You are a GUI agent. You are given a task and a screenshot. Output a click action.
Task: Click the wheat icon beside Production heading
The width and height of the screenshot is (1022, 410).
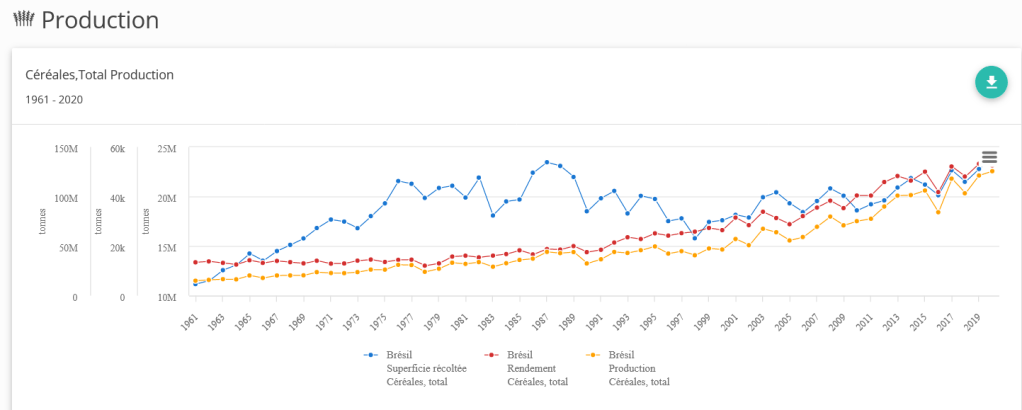[23, 20]
